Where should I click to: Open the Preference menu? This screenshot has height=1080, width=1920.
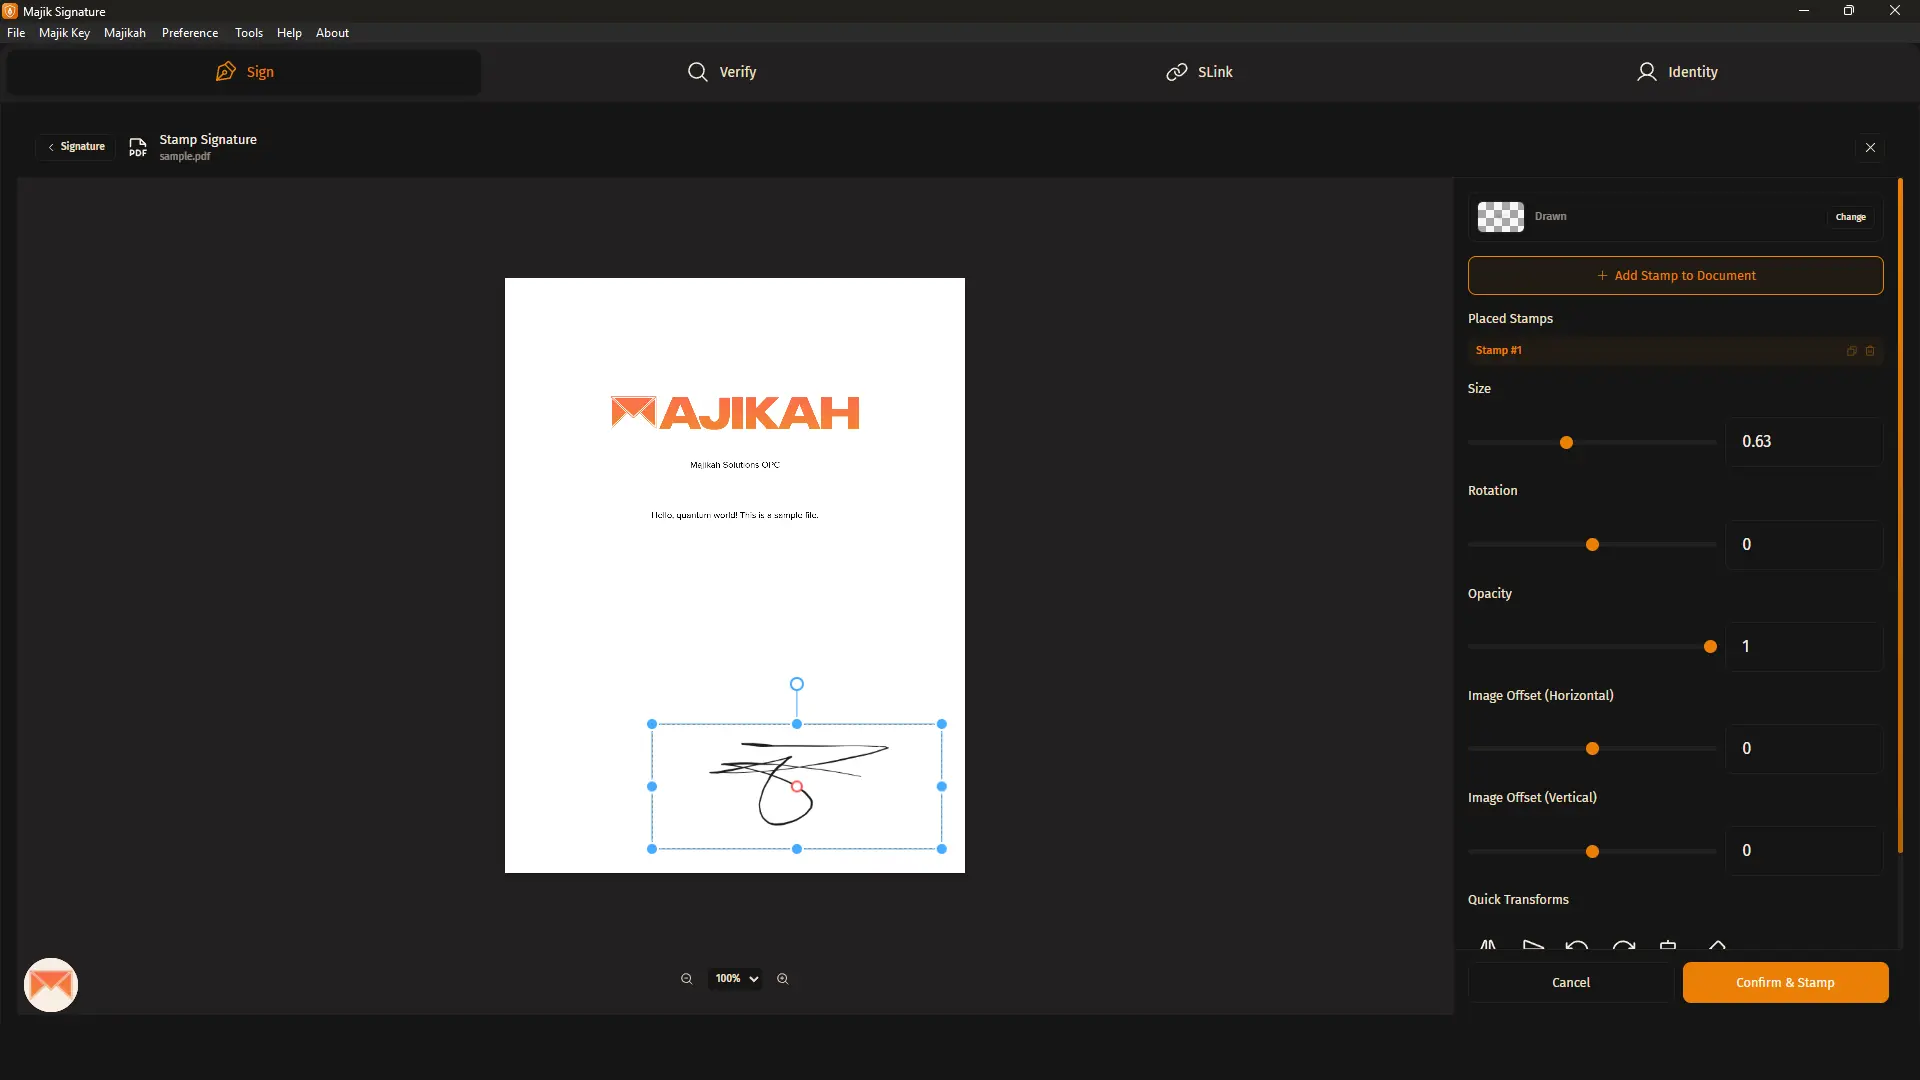coord(190,33)
